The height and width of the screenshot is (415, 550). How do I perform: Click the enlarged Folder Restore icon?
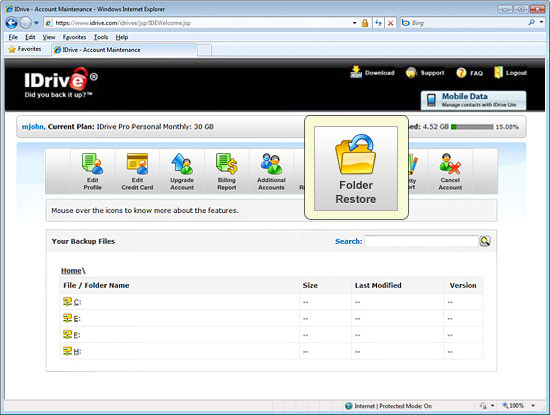click(x=356, y=168)
